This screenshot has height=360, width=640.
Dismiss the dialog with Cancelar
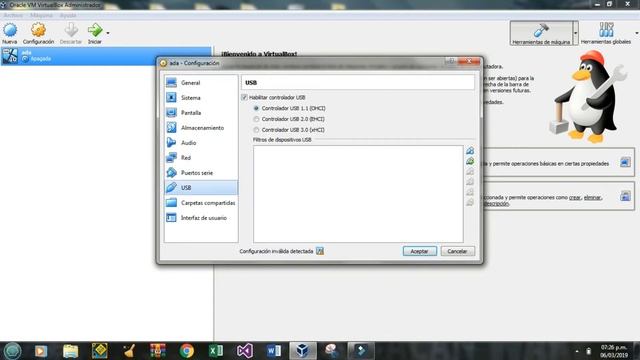[x=457, y=251]
